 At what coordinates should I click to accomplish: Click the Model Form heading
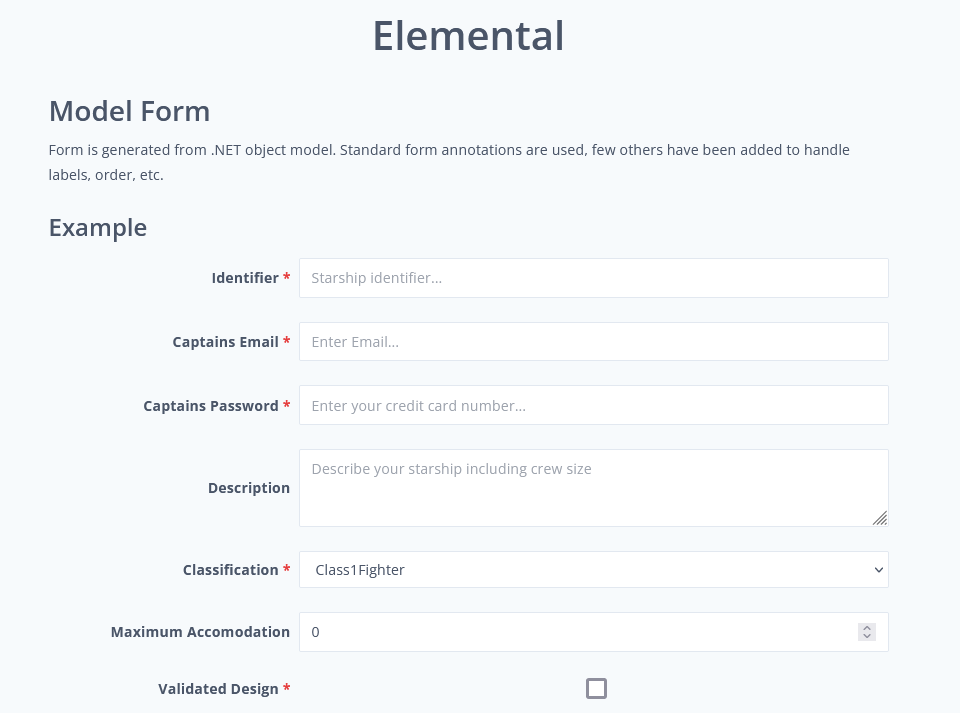[x=129, y=111]
